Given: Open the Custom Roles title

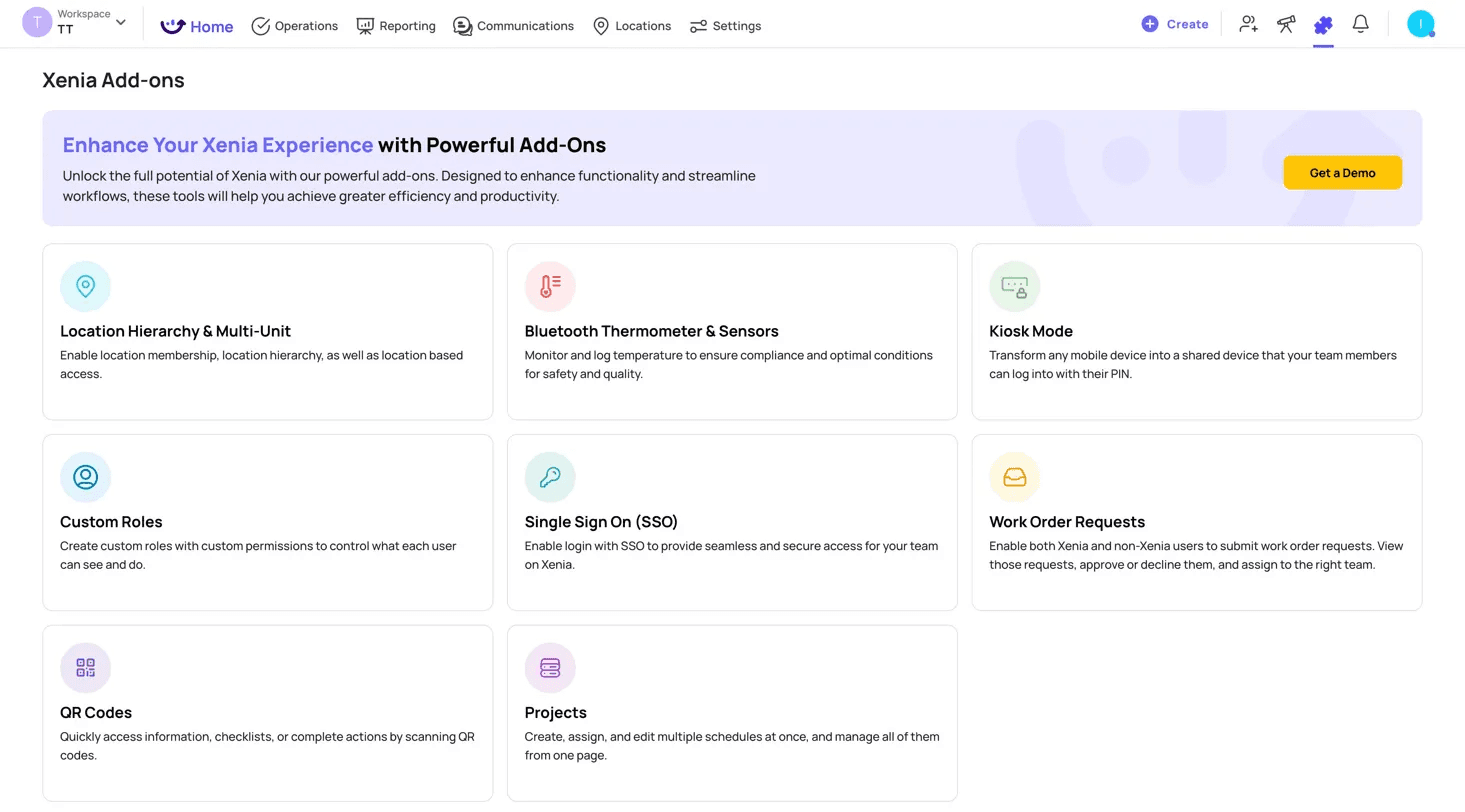Looking at the screenshot, I should tap(111, 522).
